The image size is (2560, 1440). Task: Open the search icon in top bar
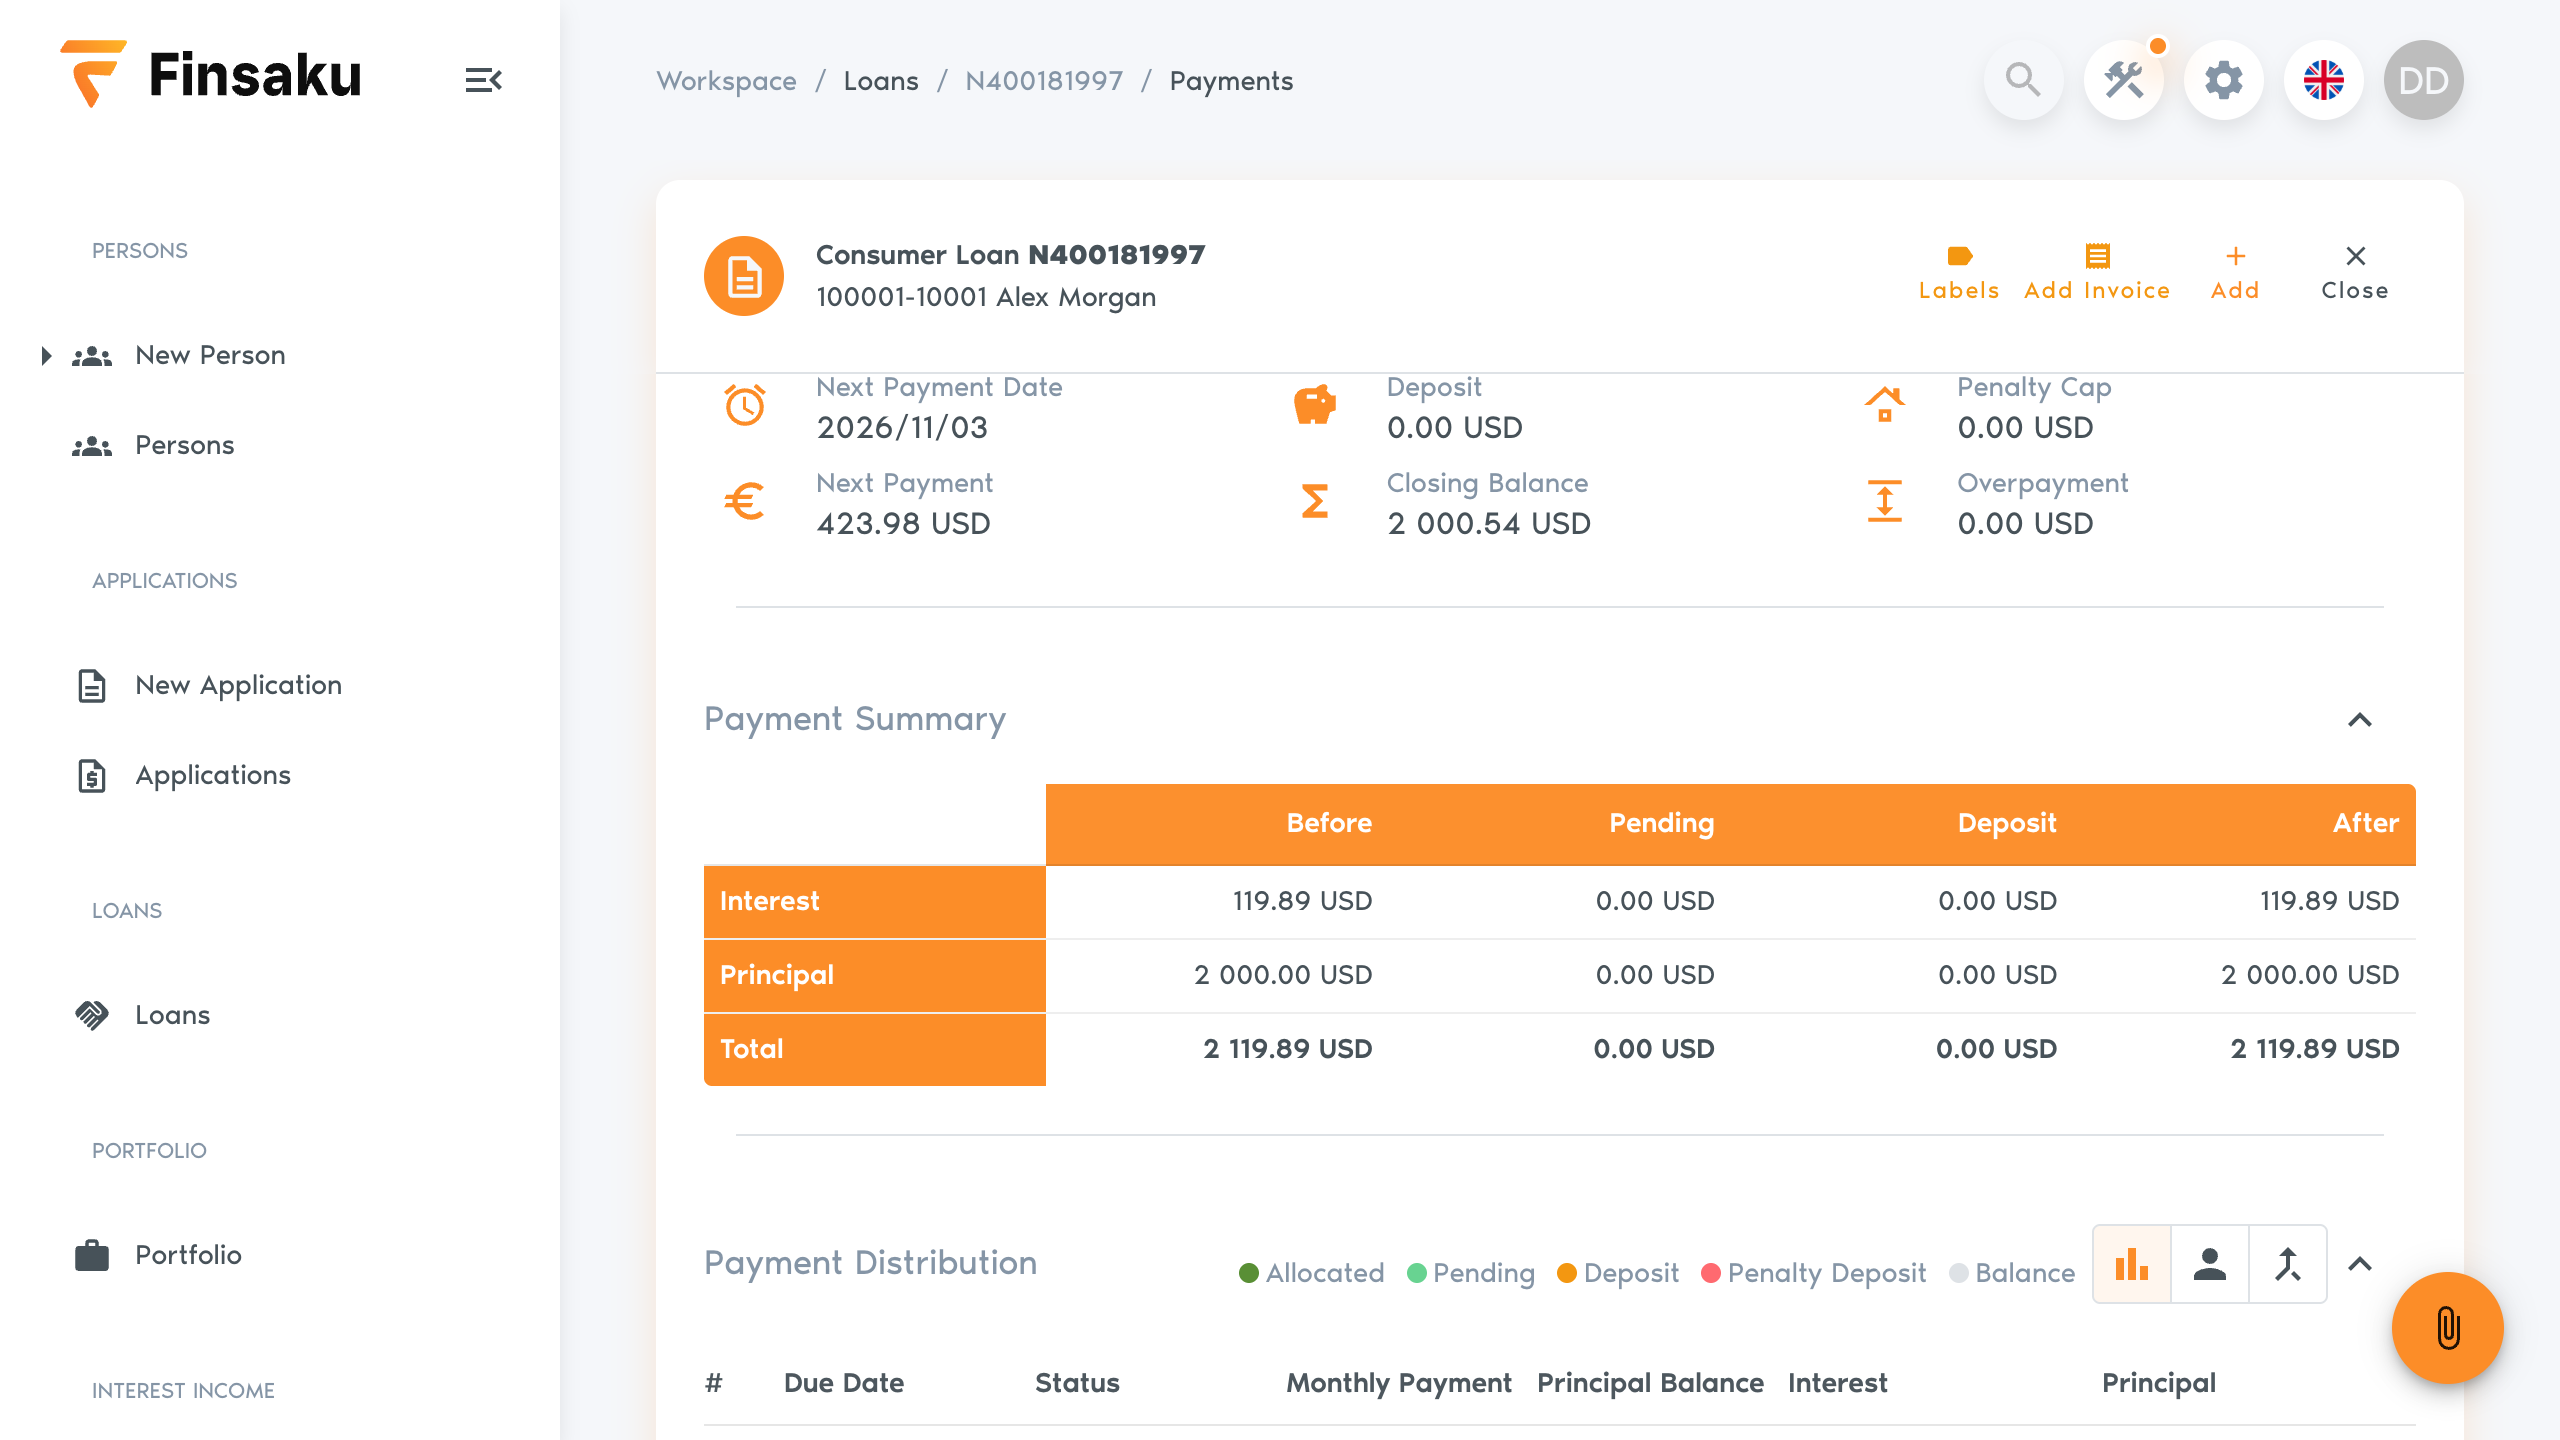(2023, 80)
